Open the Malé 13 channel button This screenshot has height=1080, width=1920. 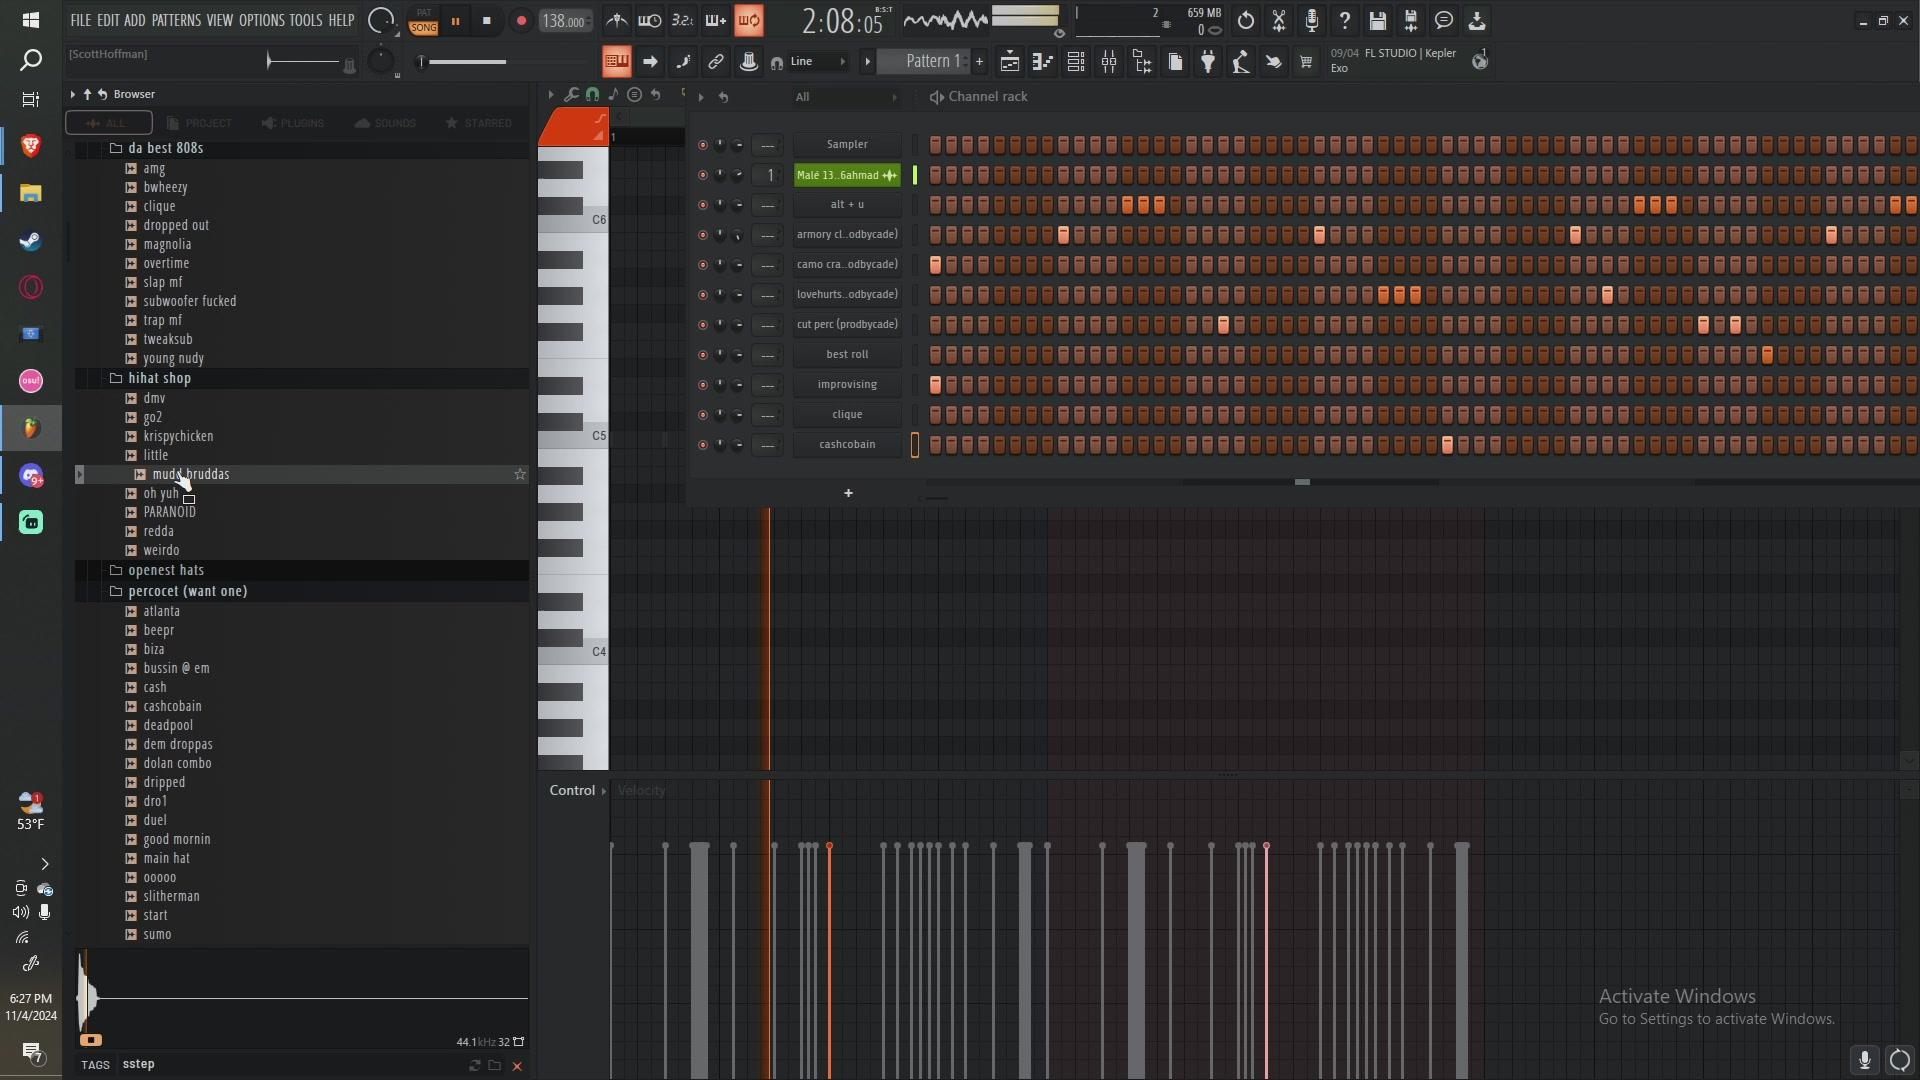pyautogui.click(x=847, y=175)
